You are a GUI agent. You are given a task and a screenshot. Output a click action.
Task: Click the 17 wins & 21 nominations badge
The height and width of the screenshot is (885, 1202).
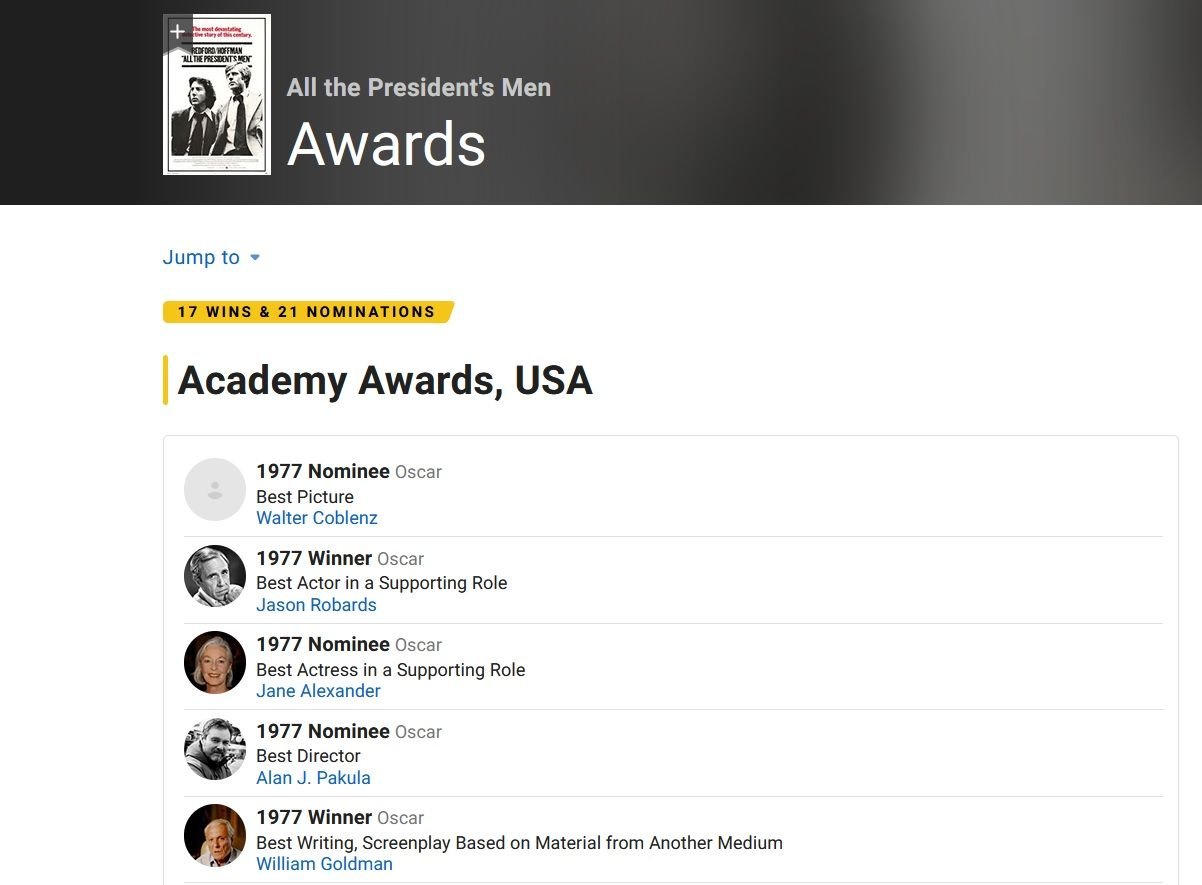307,312
